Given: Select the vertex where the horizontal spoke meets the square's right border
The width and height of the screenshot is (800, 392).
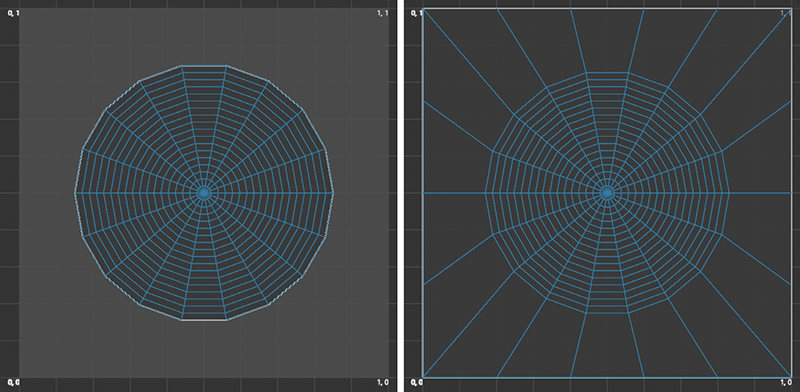Looking at the screenshot, I should coord(791,192).
